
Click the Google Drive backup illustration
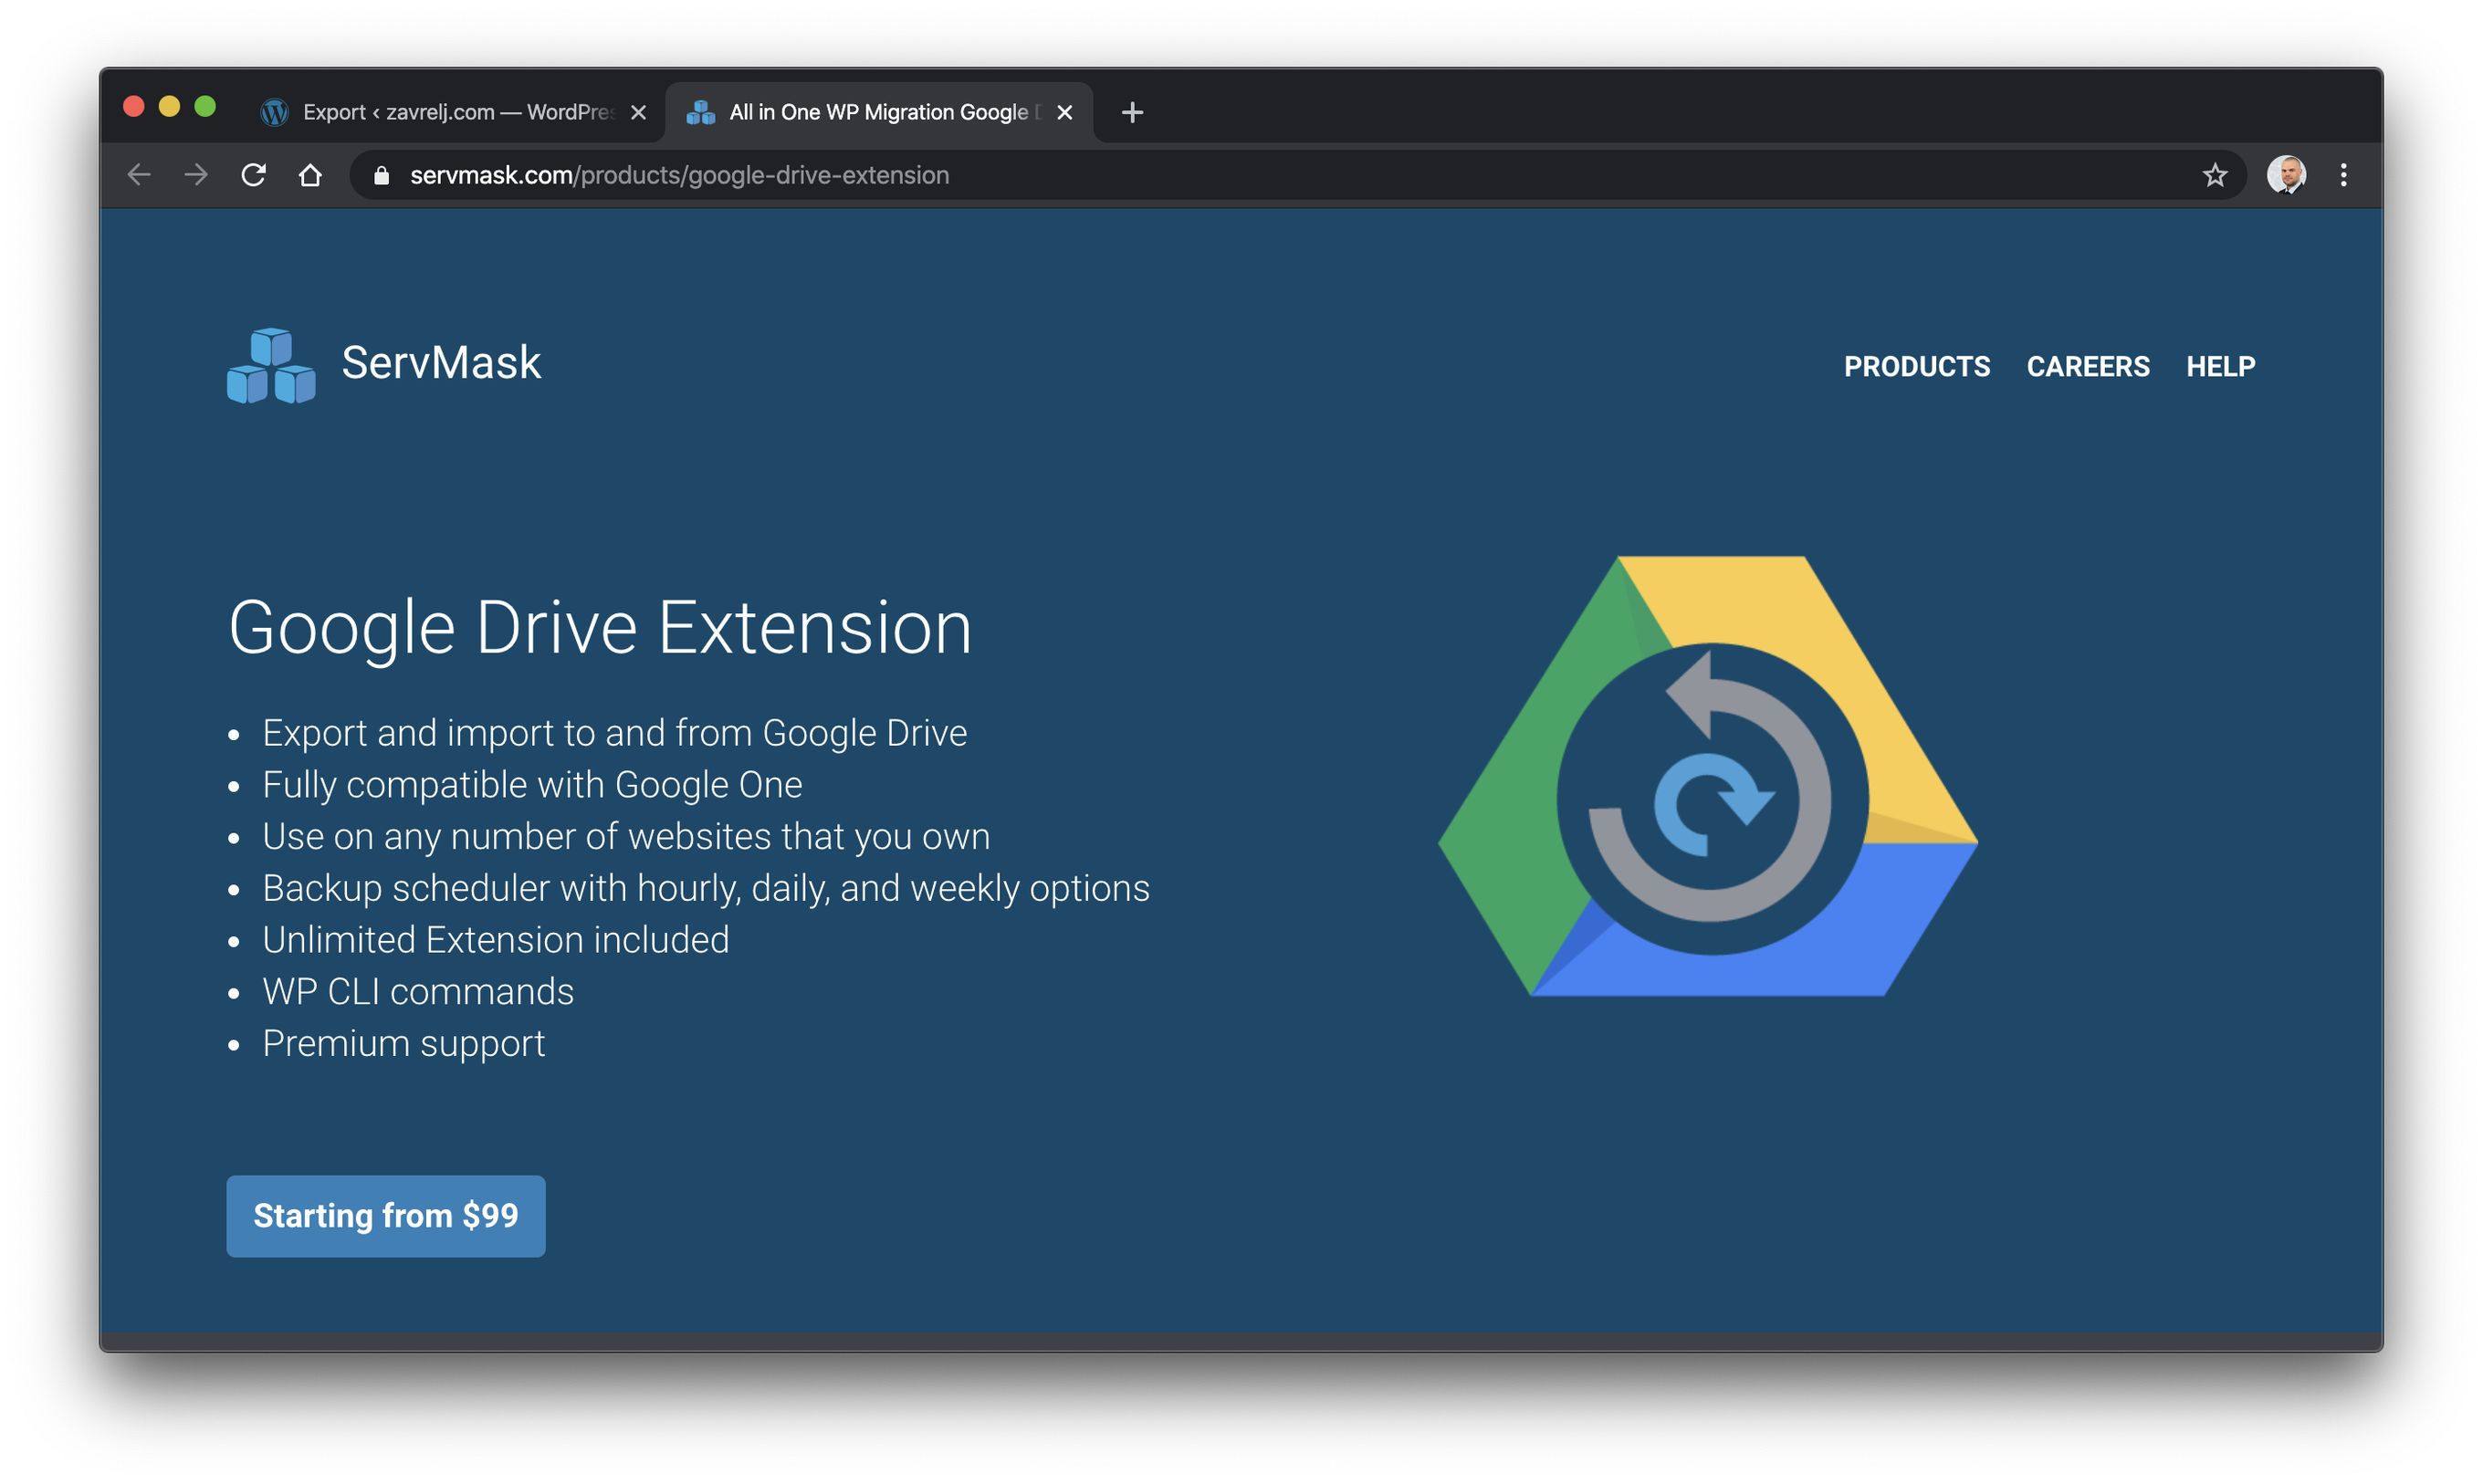[1708, 776]
